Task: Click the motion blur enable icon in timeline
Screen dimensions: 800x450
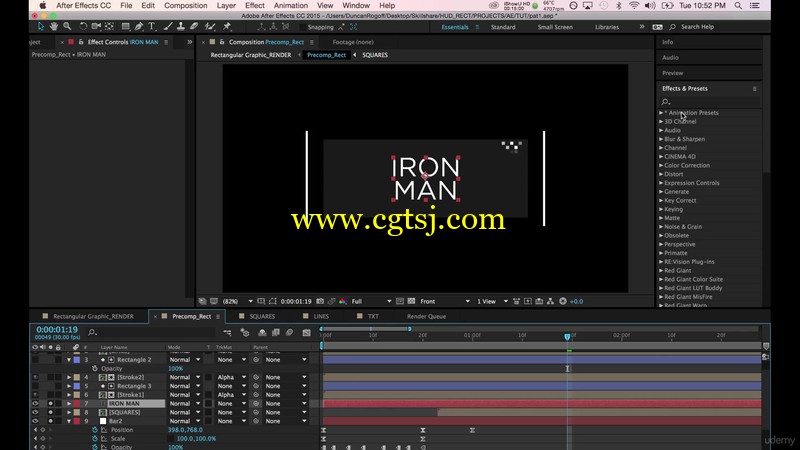Action: pos(289,333)
